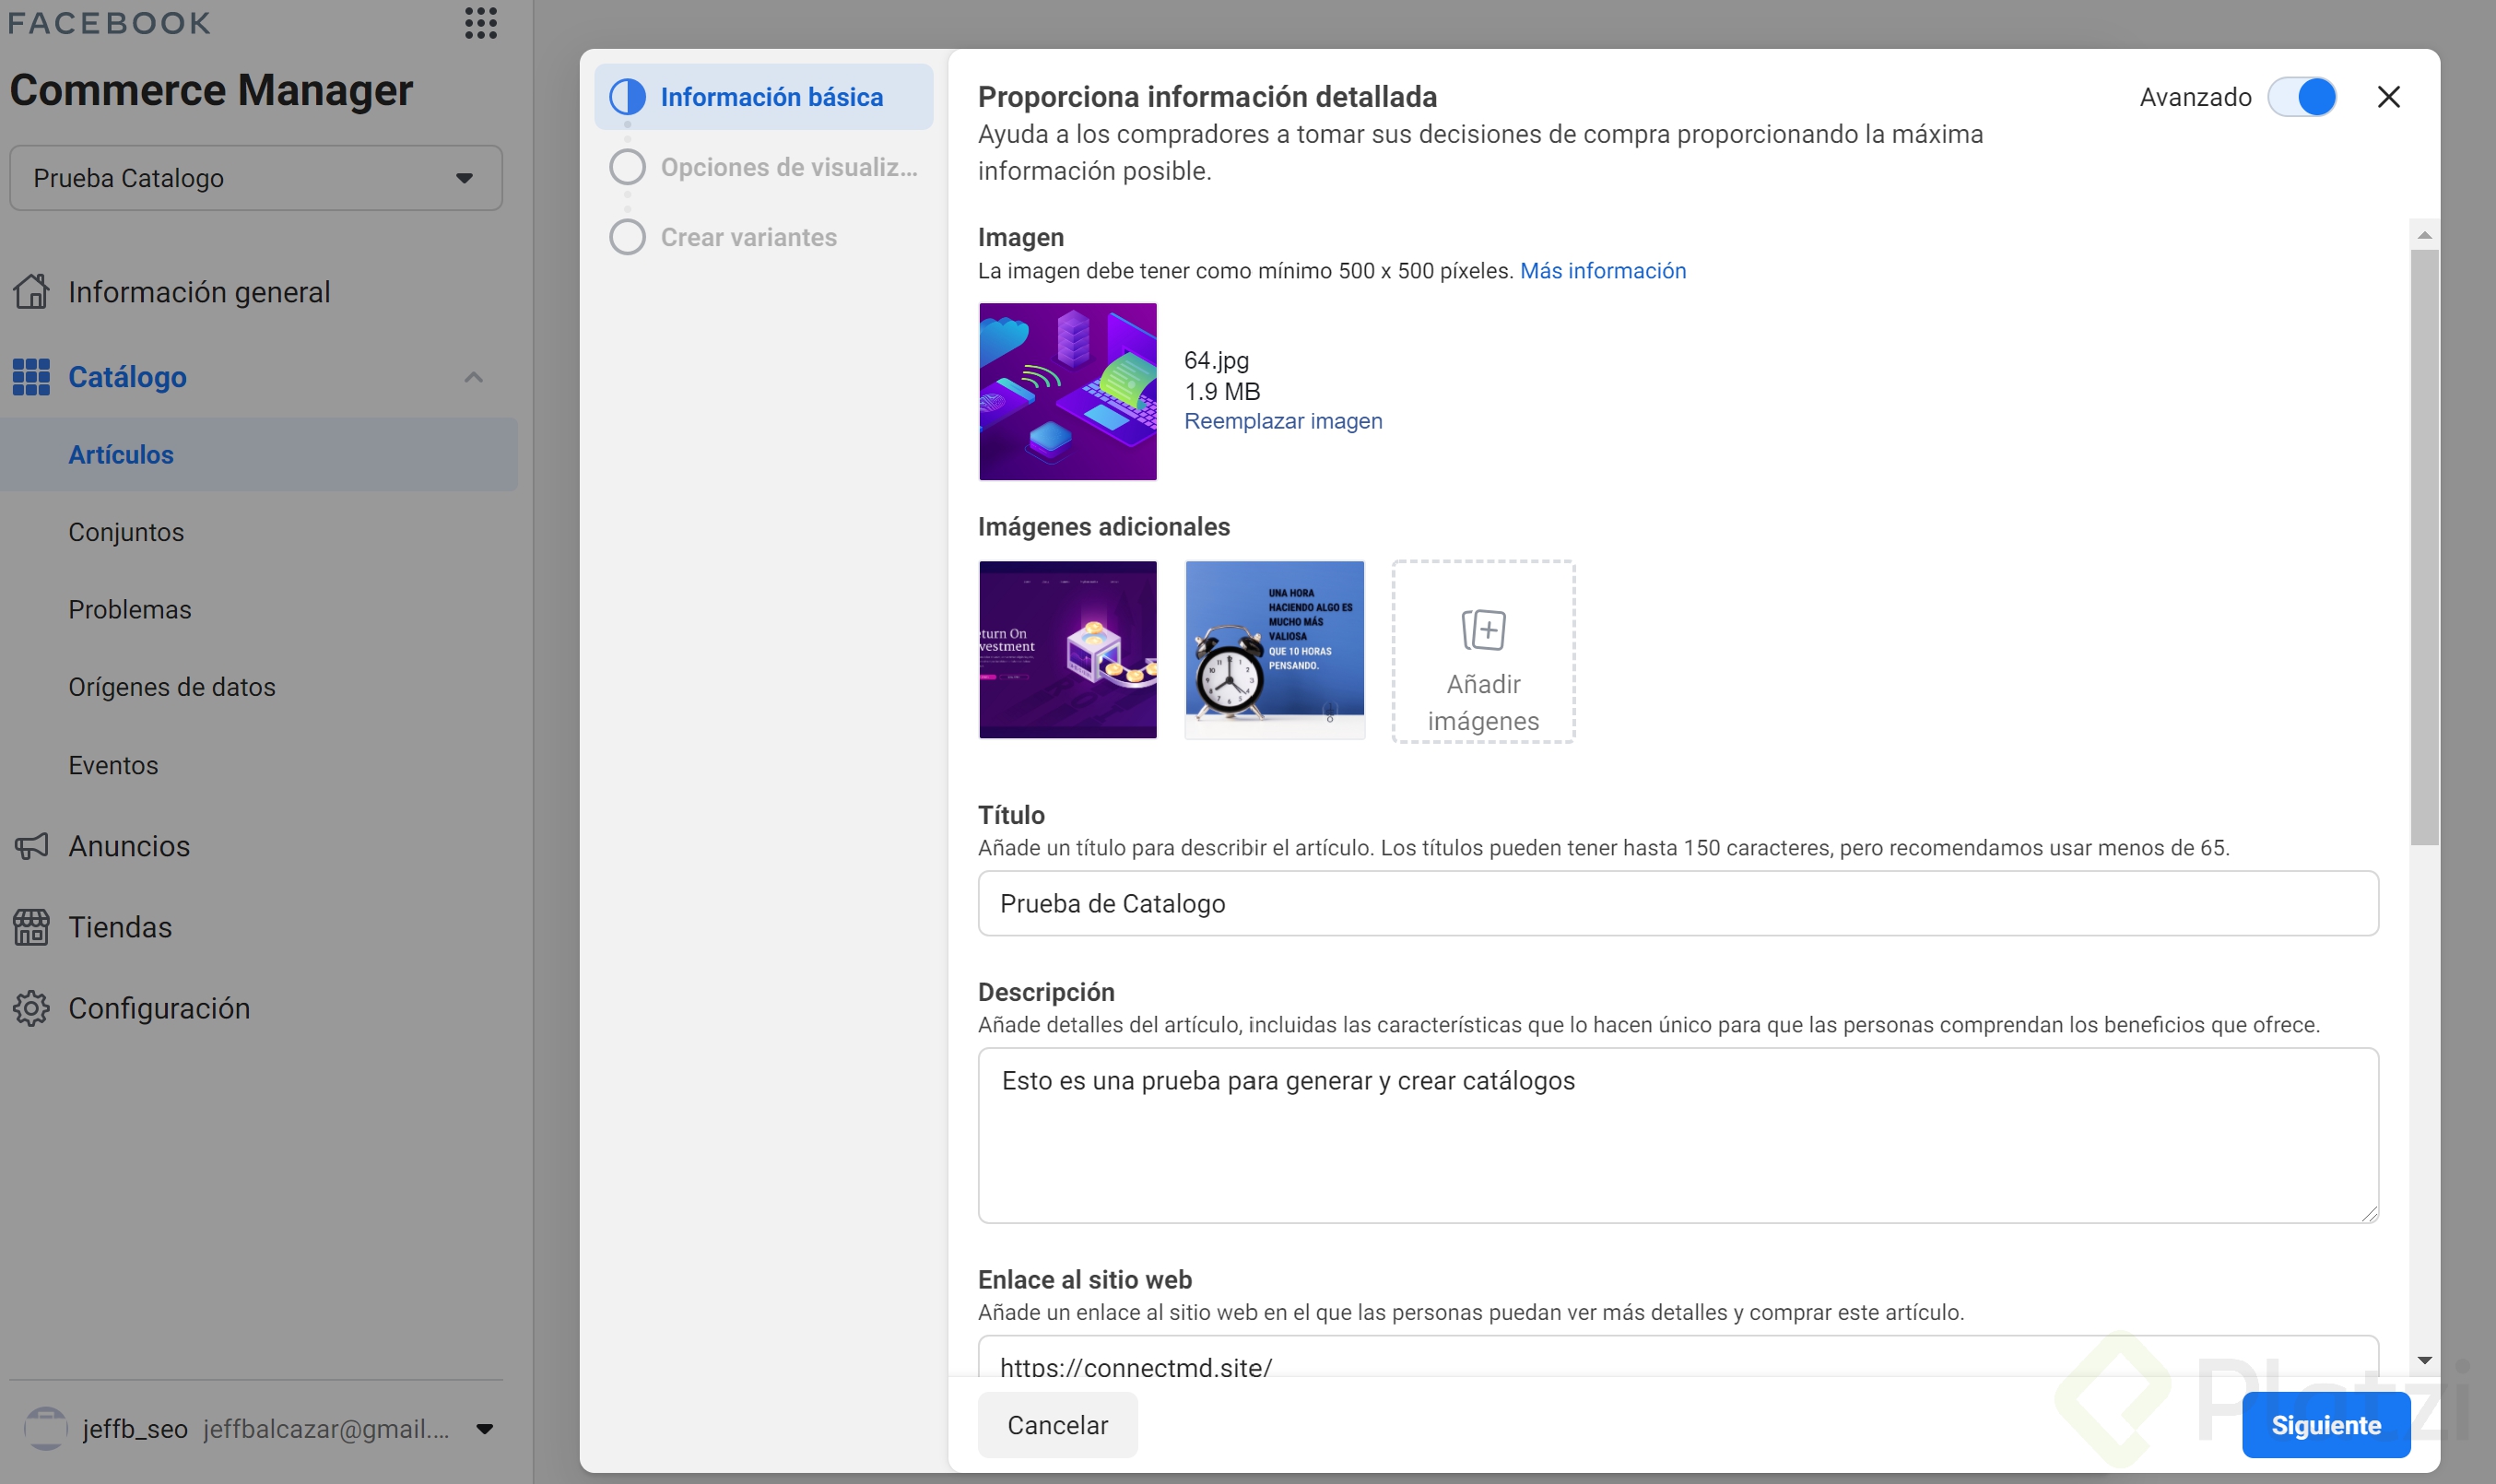Image resolution: width=2496 pixels, height=1484 pixels.
Task: Select the alarm clock additional image thumbnail
Action: point(1274,650)
